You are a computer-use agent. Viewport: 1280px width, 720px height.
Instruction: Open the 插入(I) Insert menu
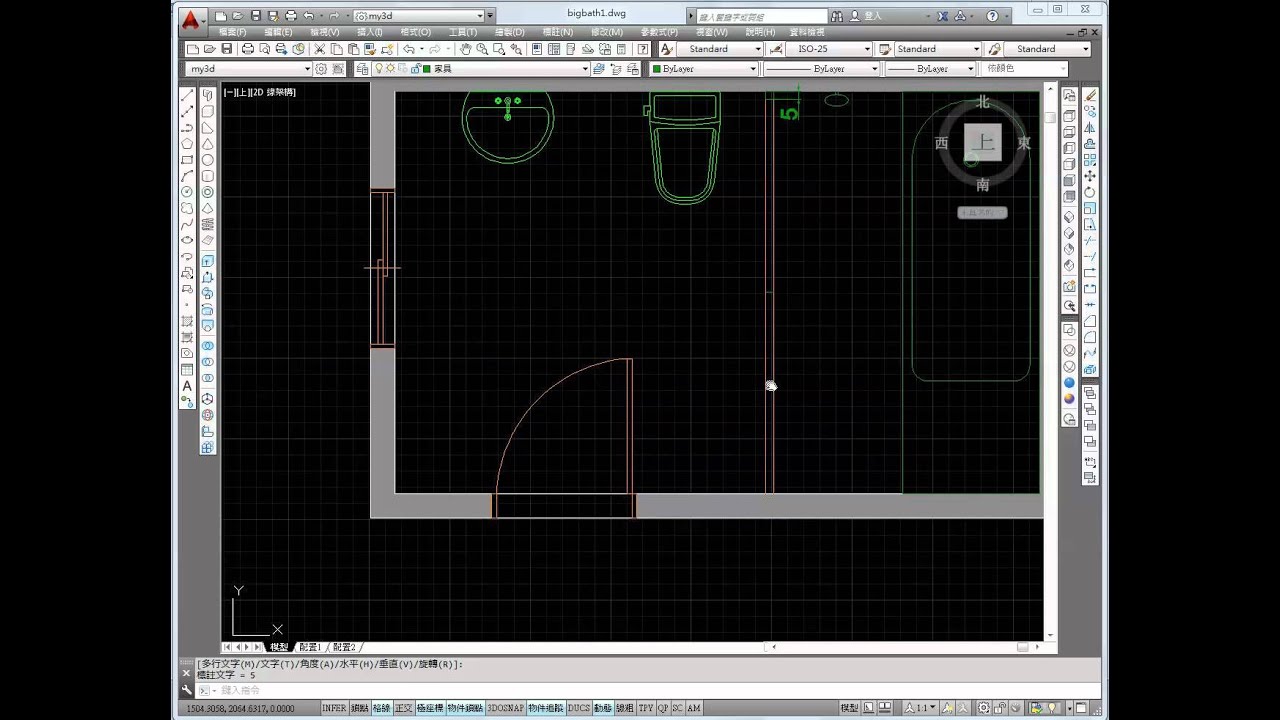pyautogui.click(x=370, y=32)
